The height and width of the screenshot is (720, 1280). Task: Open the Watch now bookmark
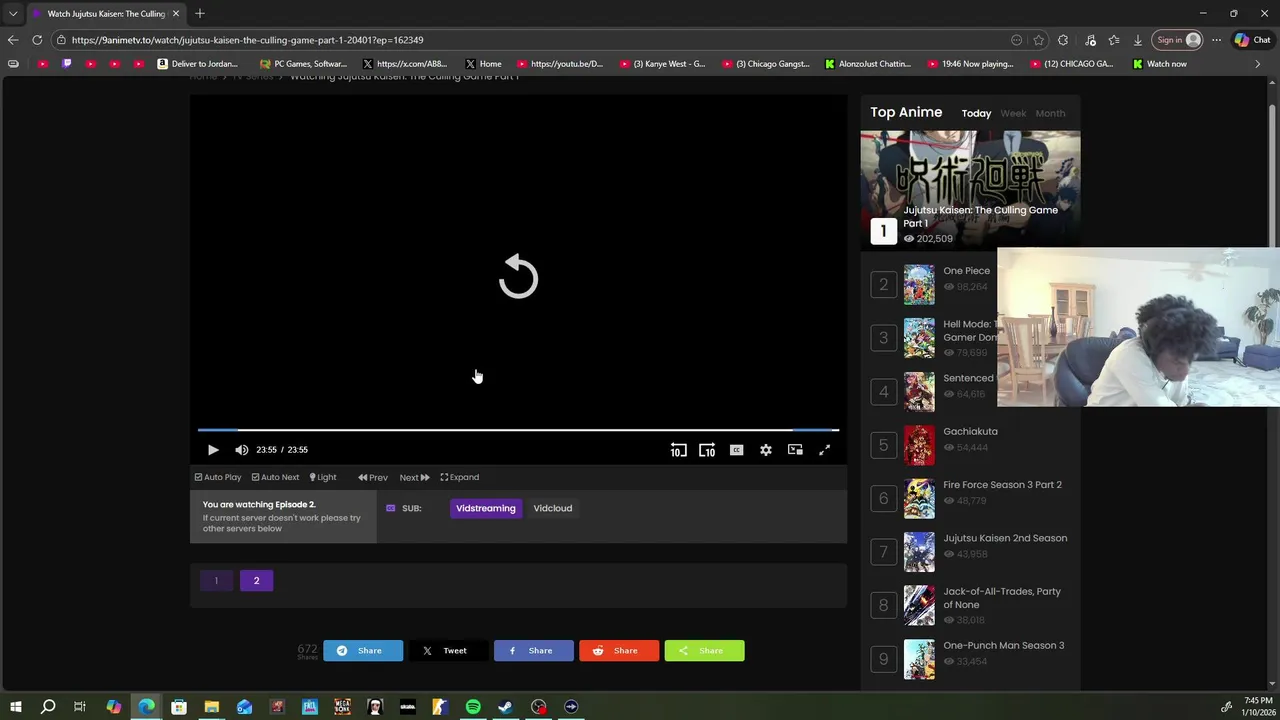click(1160, 64)
